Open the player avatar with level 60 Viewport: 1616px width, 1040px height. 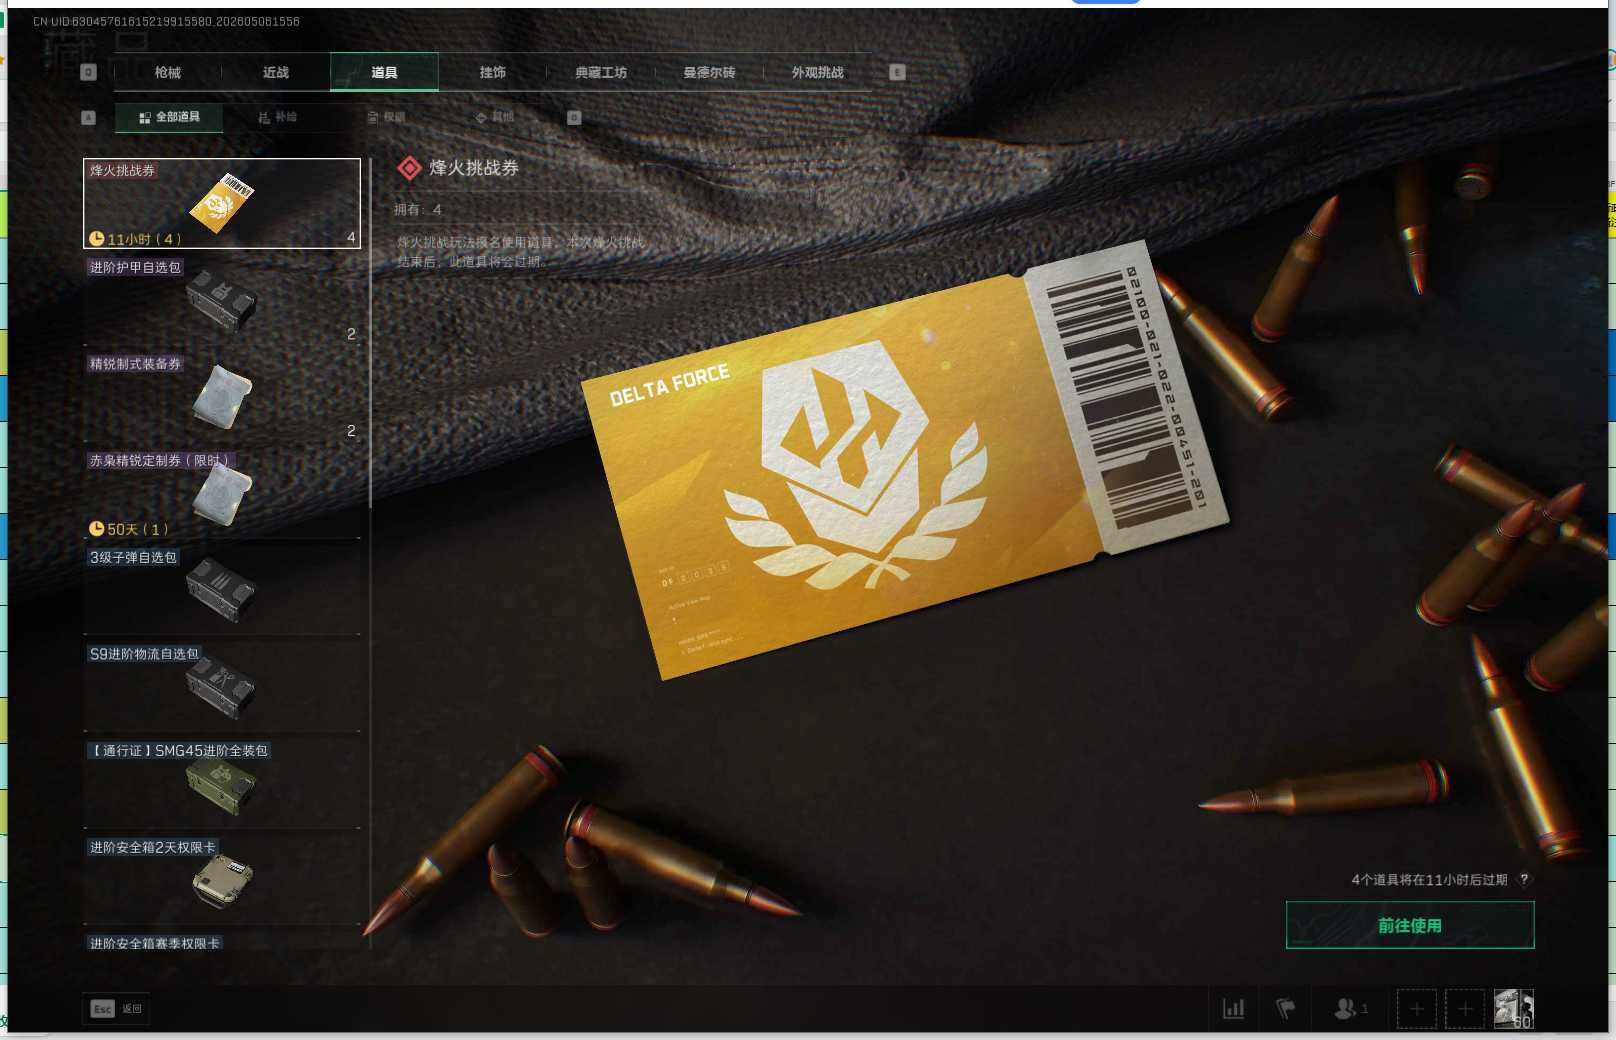pyautogui.click(x=1513, y=1008)
